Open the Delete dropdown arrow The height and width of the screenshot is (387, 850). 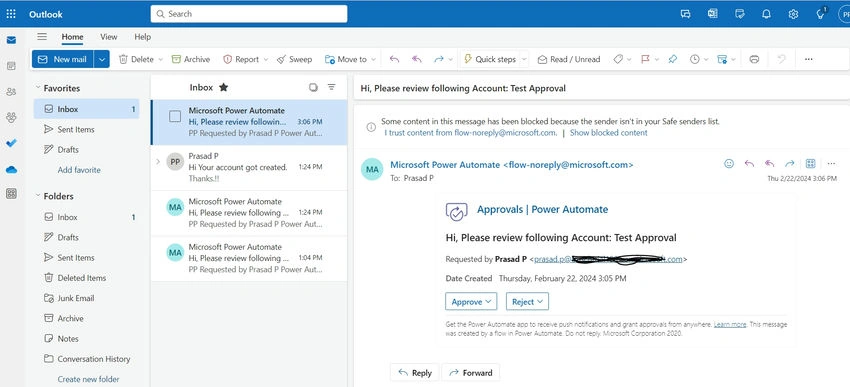160,60
